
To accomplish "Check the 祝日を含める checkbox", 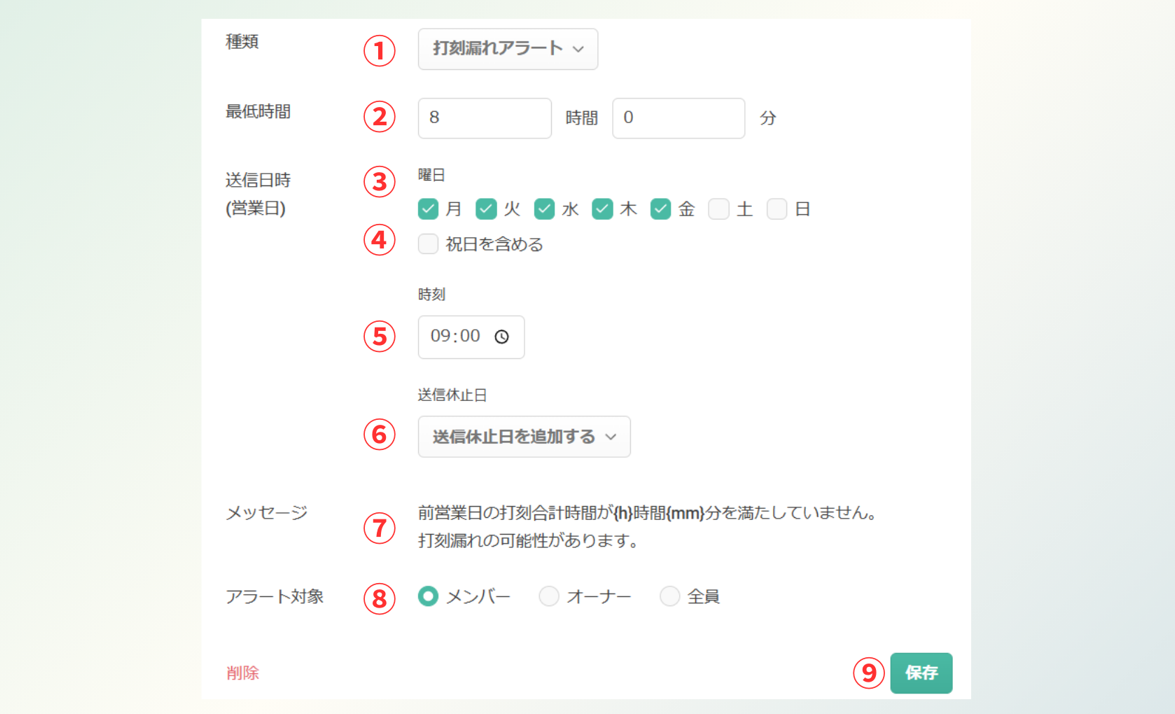I will 428,244.
